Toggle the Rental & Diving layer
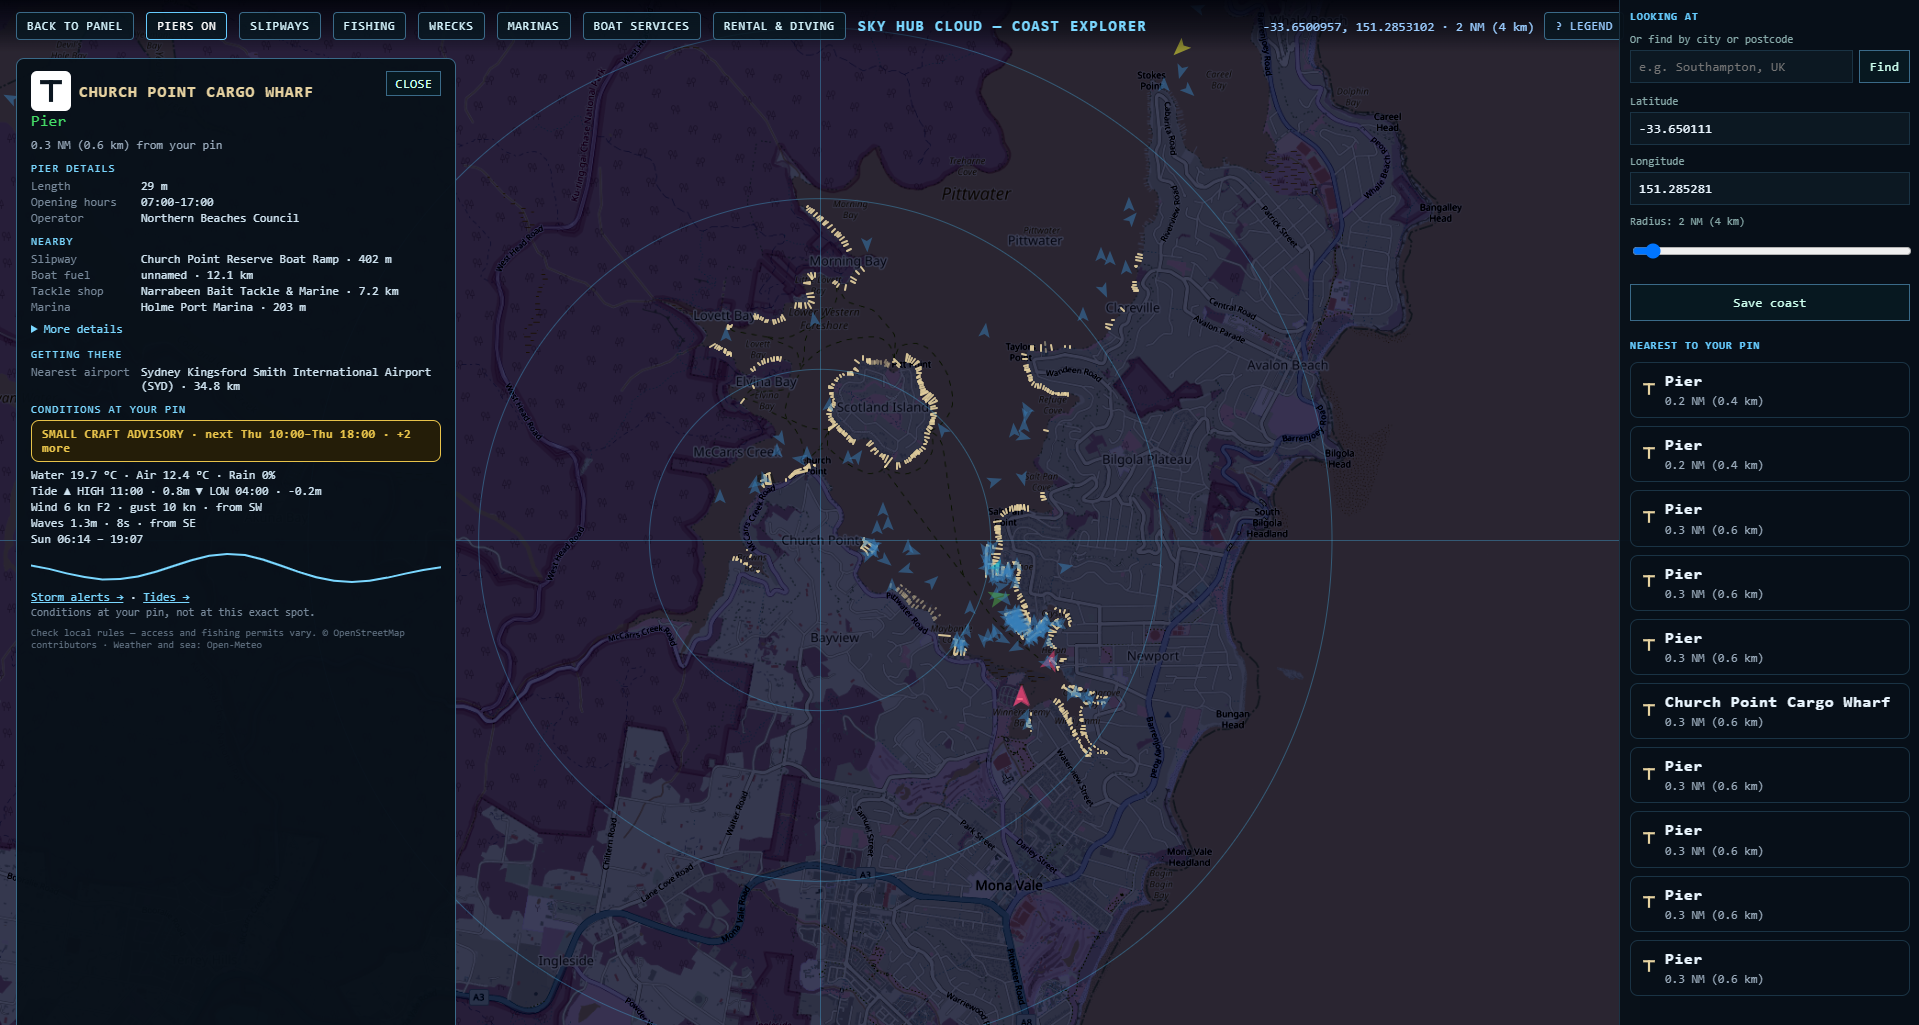1919x1025 pixels. click(x=779, y=26)
